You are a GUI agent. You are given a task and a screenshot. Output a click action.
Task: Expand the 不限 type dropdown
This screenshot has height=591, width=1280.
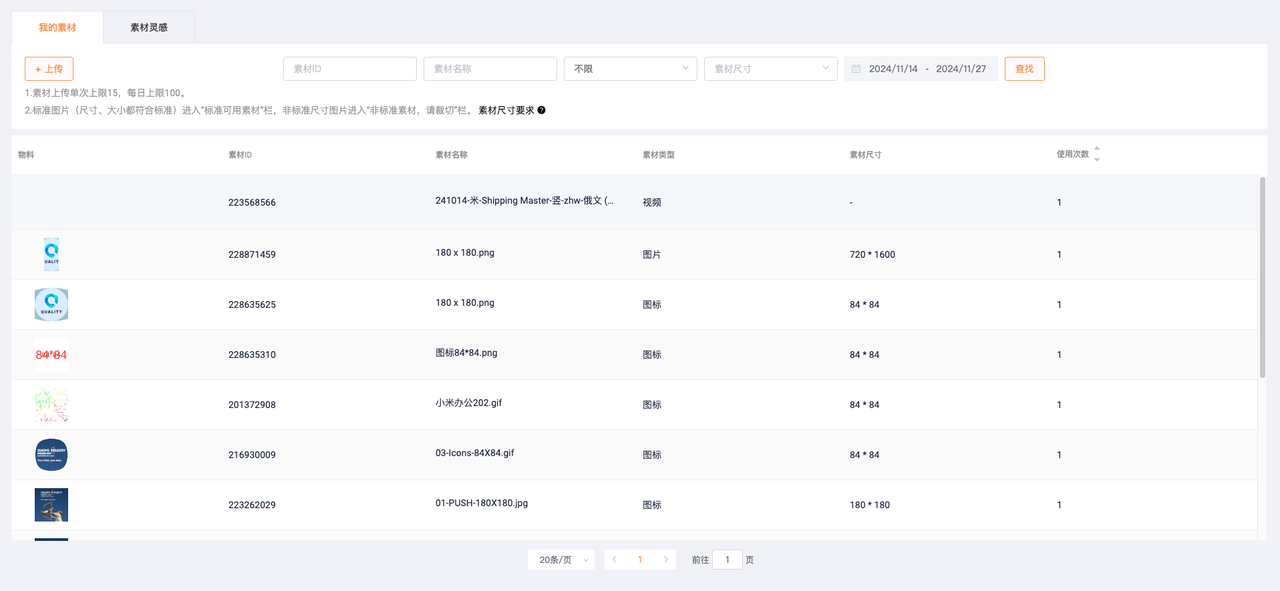tap(630, 69)
